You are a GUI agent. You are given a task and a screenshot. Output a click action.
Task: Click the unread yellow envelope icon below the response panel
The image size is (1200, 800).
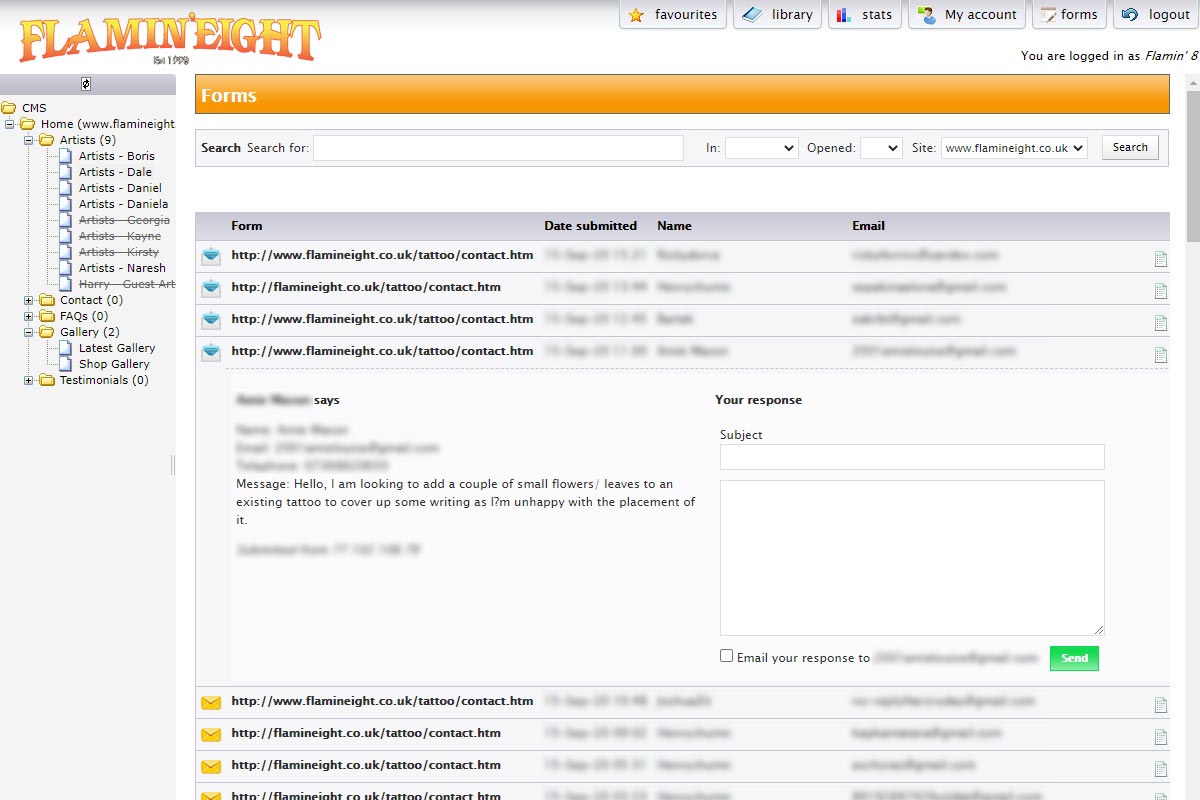tap(210, 703)
